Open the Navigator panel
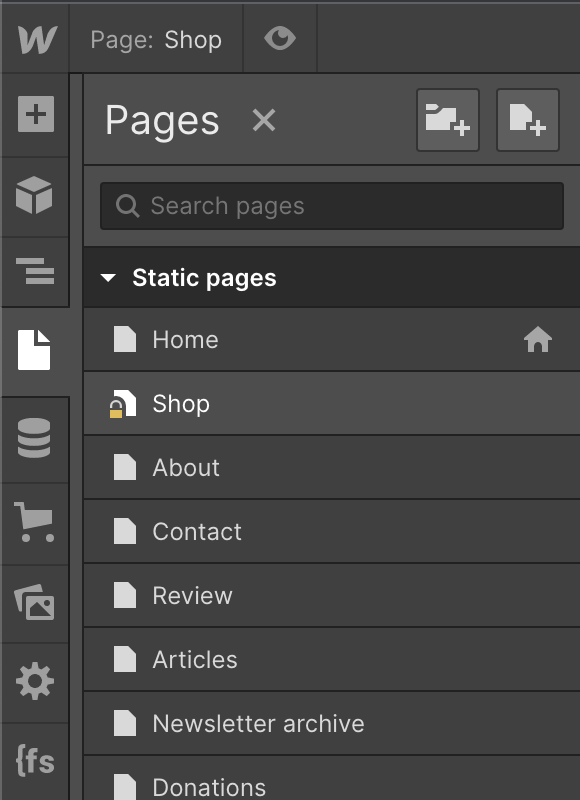This screenshot has height=800, width=580. [x=35, y=270]
